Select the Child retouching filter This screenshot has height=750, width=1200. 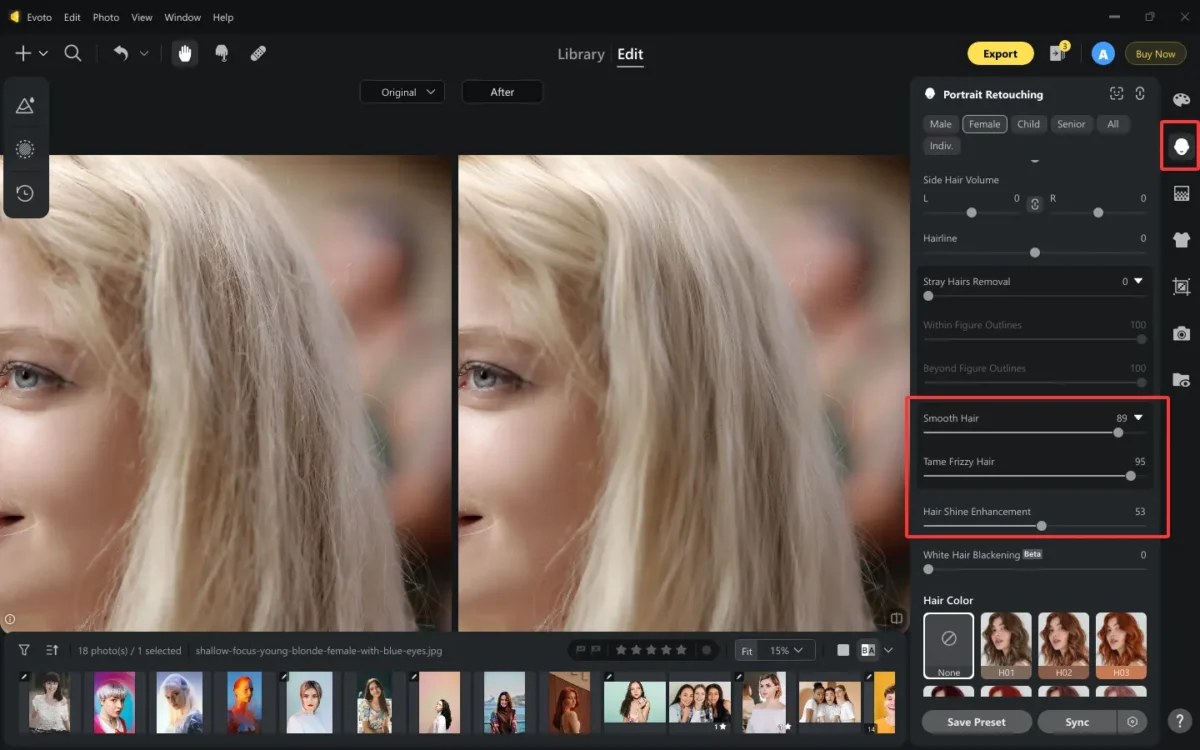click(x=1029, y=124)
